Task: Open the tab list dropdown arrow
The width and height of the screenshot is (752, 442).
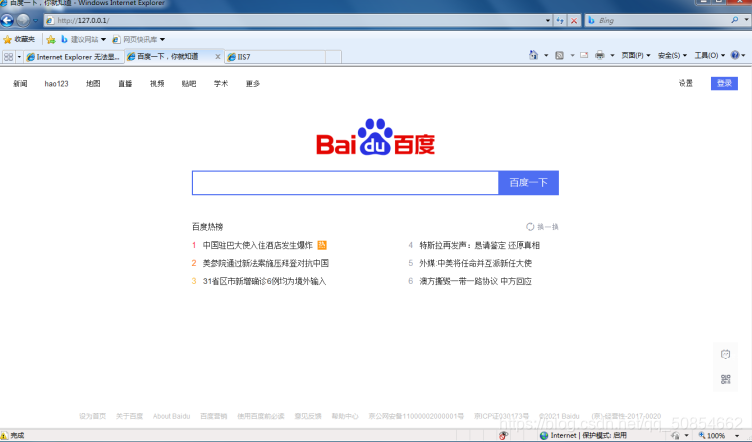Action: 19,57
